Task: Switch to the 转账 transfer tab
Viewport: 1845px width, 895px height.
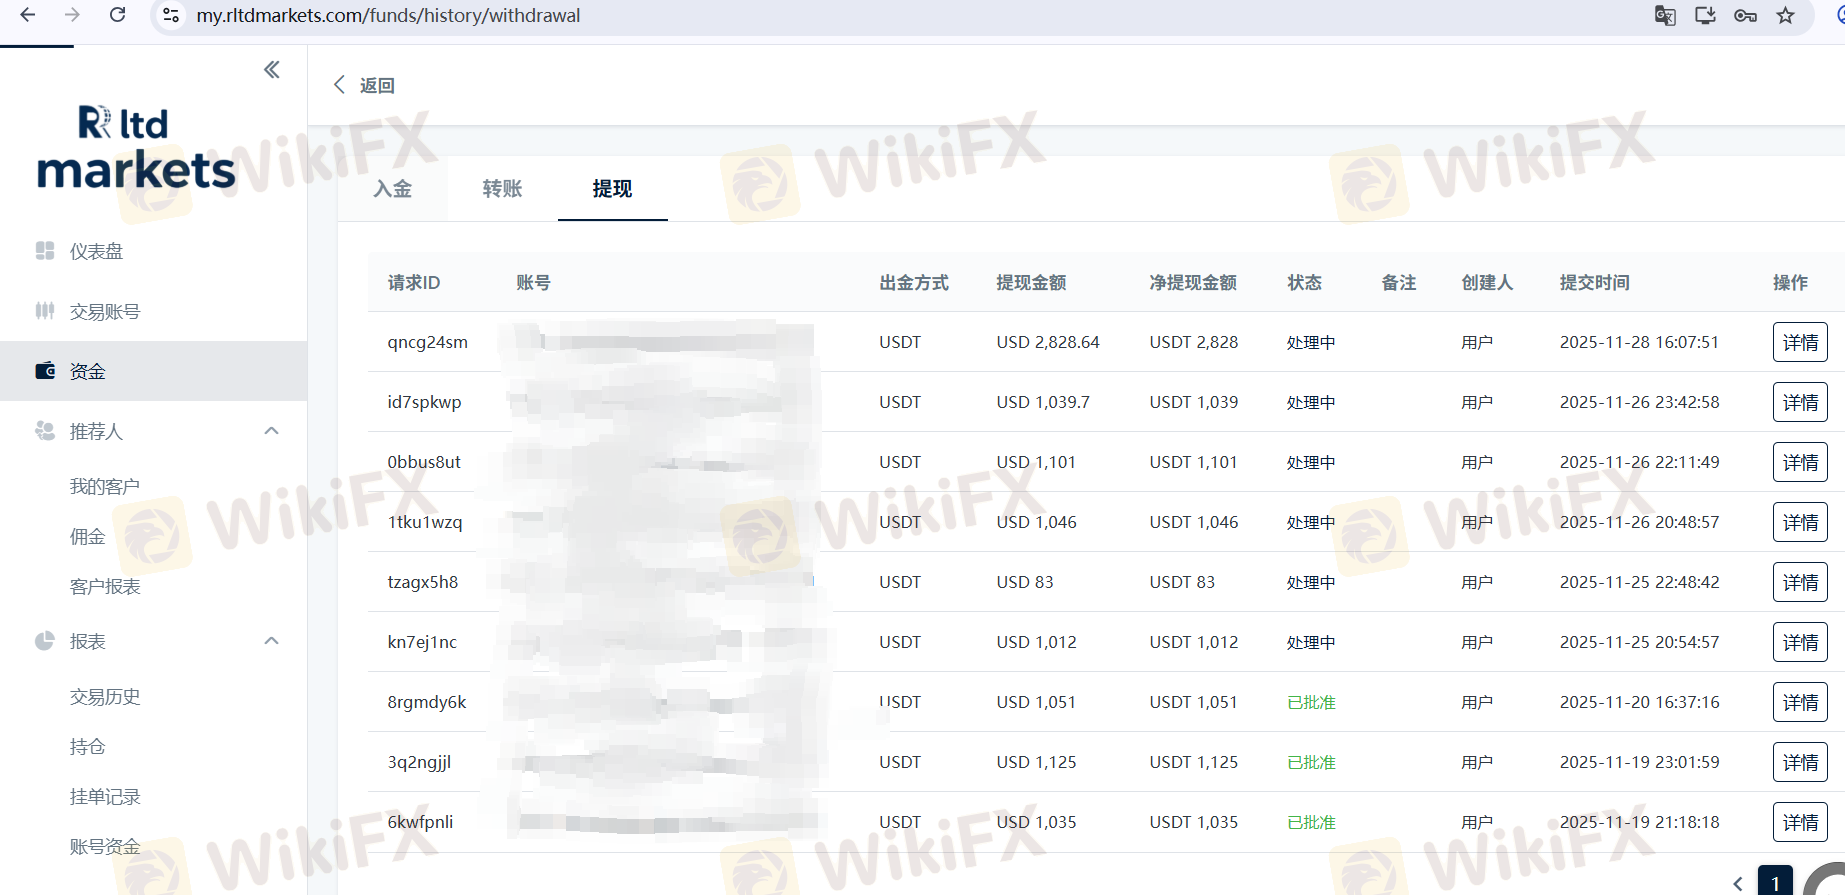Action: coord(502,189)
